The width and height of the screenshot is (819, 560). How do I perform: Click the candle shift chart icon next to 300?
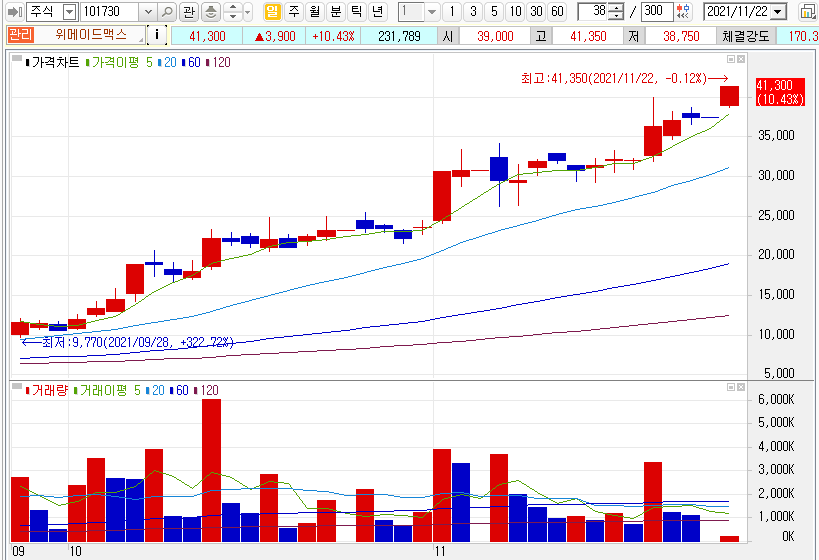pyautogui.click(x=683, y=11)
